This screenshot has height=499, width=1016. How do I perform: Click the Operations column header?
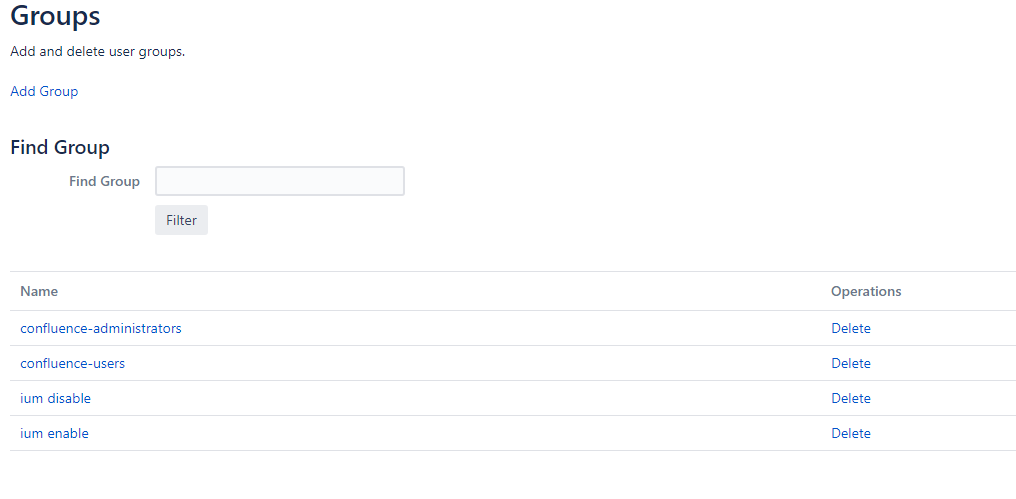(866, 291)
